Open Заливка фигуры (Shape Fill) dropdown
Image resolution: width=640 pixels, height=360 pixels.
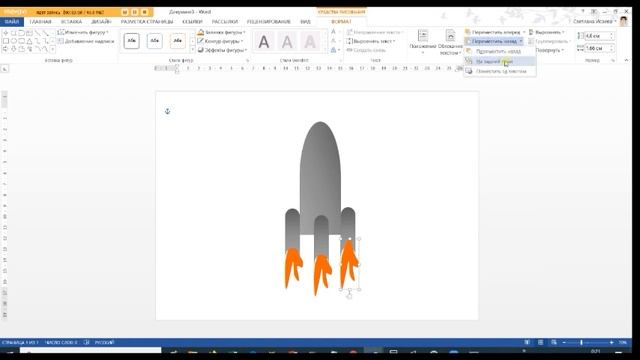coord(221,32)
